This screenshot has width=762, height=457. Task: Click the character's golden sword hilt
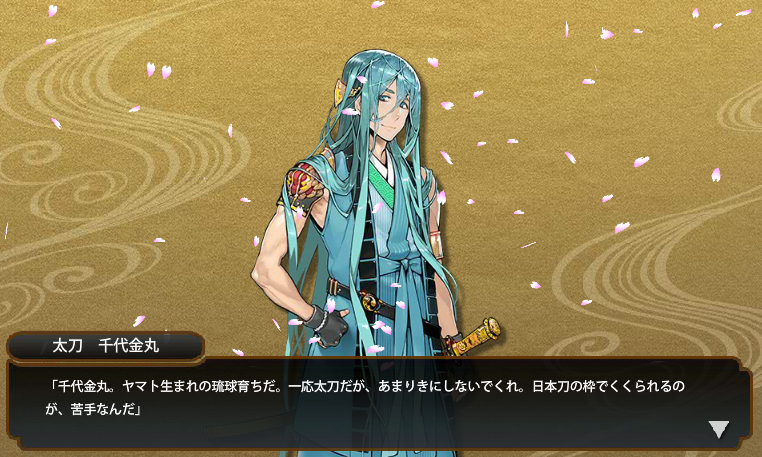point(477,334)
